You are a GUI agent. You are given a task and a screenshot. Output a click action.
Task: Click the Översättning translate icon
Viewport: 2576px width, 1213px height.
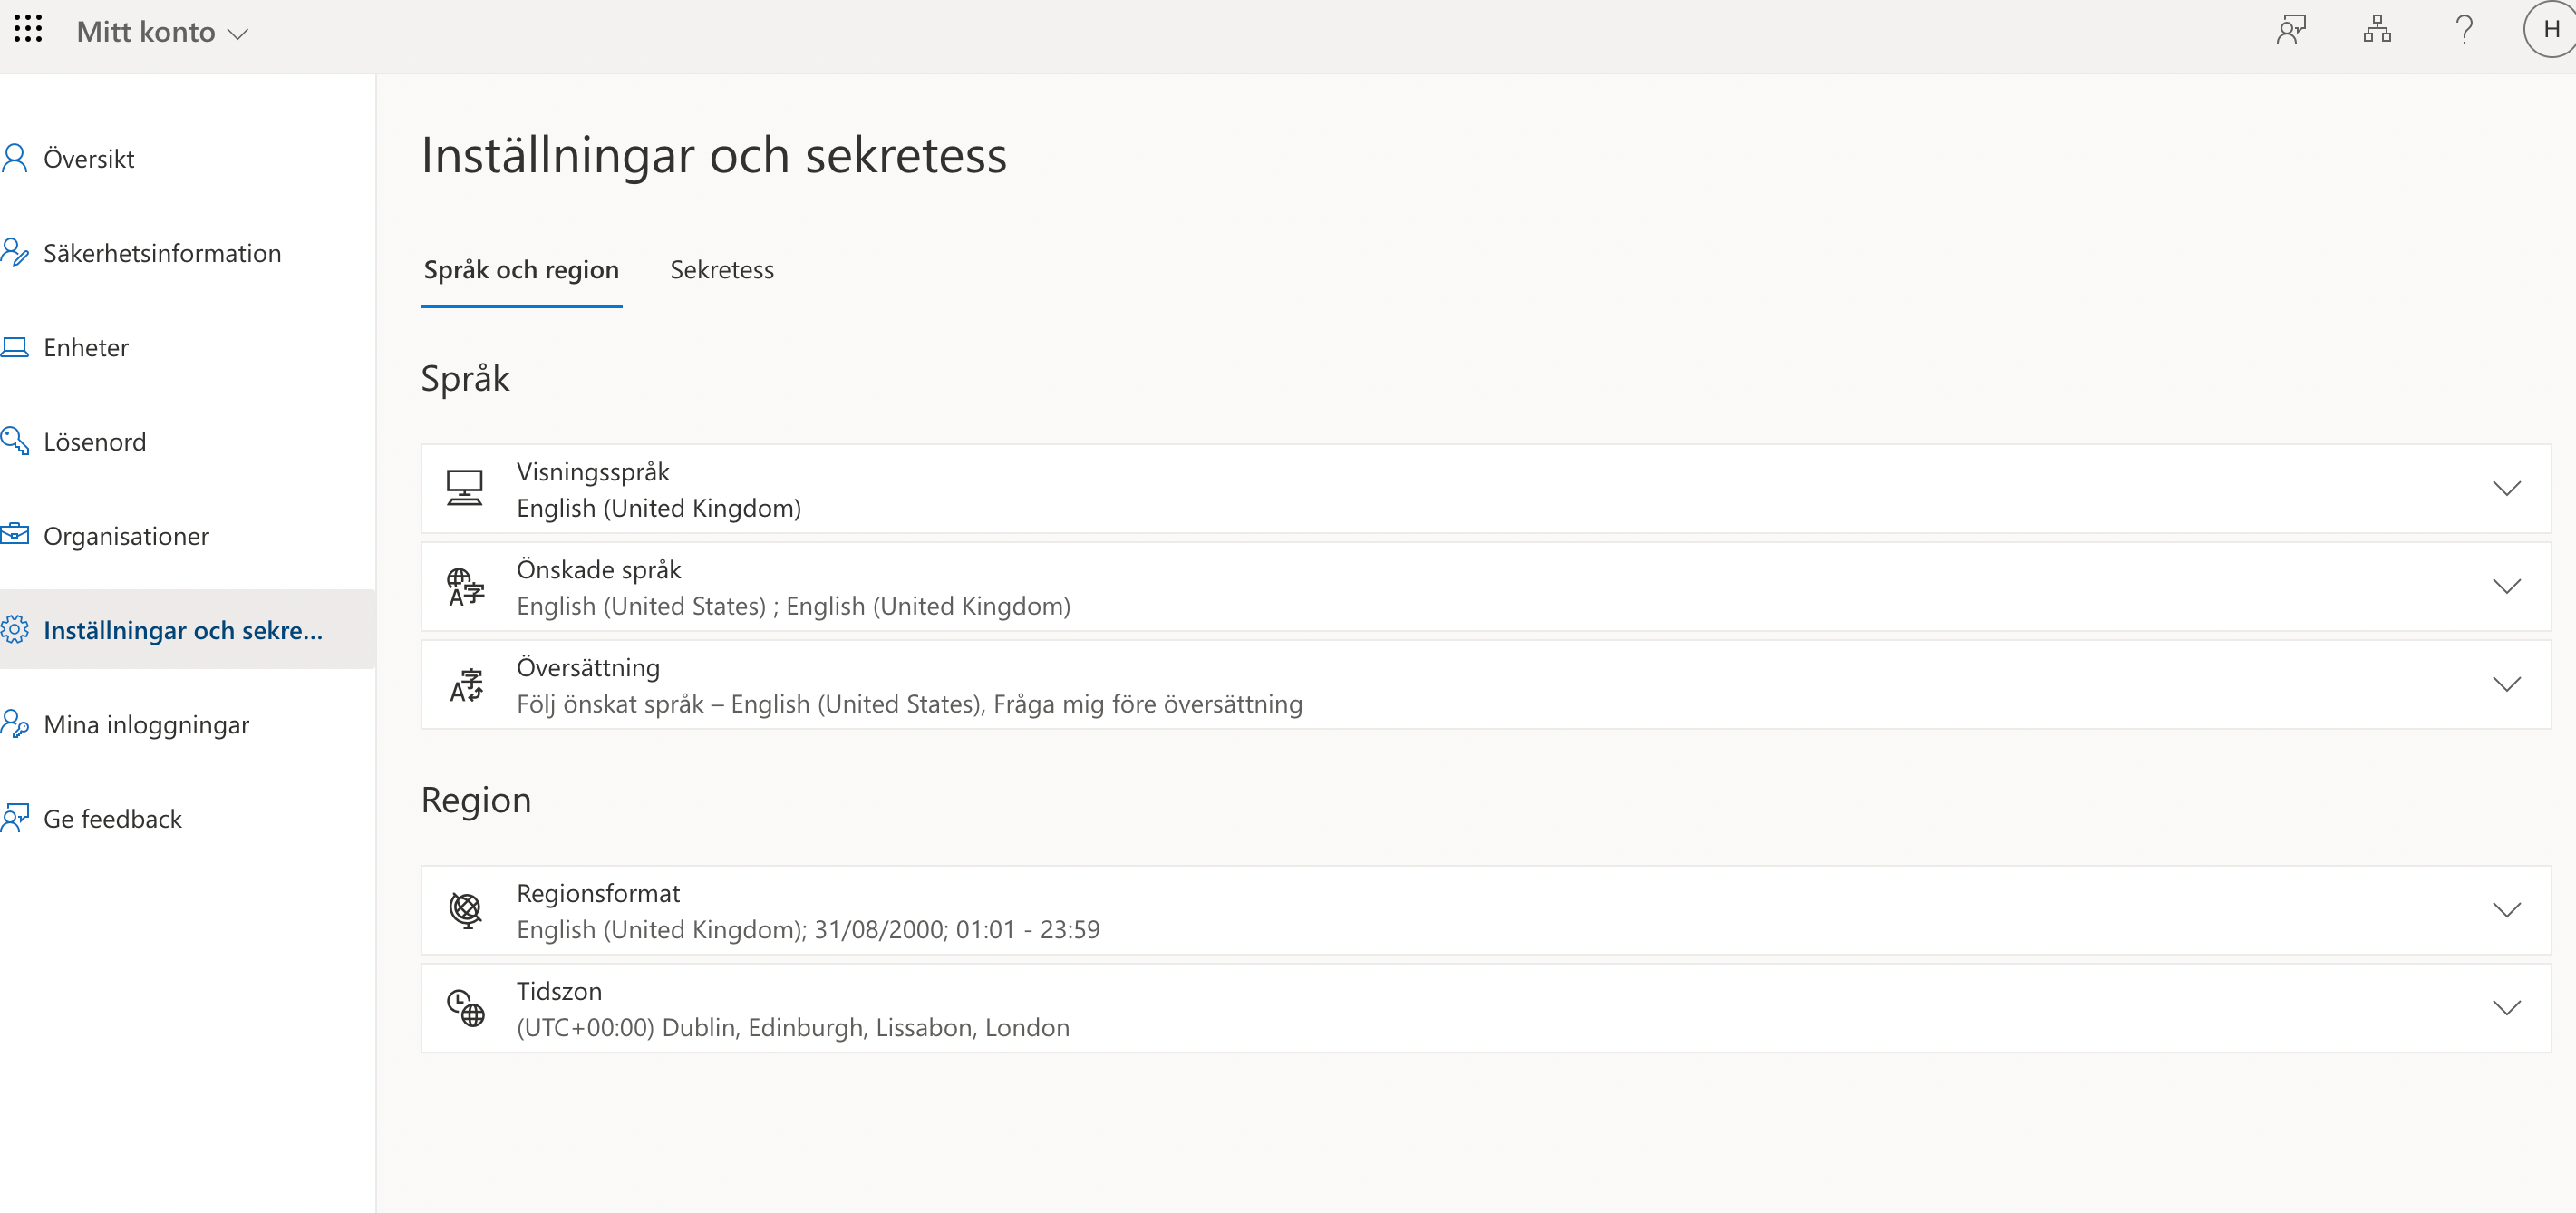coord(466,685)
